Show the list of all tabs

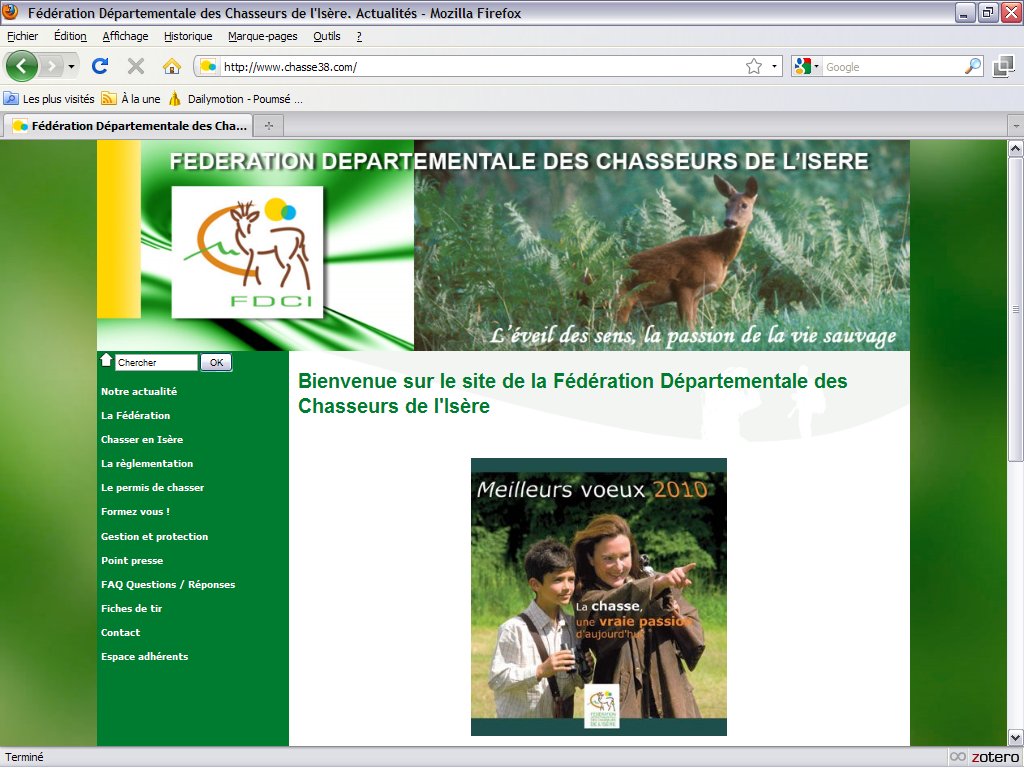tap(1015, 126)
